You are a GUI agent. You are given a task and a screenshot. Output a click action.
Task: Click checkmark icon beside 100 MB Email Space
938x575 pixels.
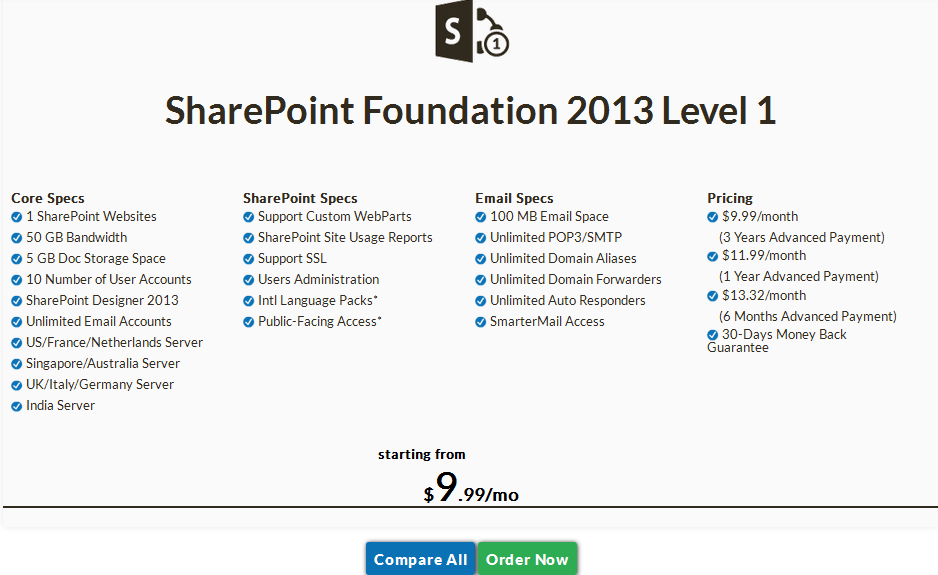[481, 217]
